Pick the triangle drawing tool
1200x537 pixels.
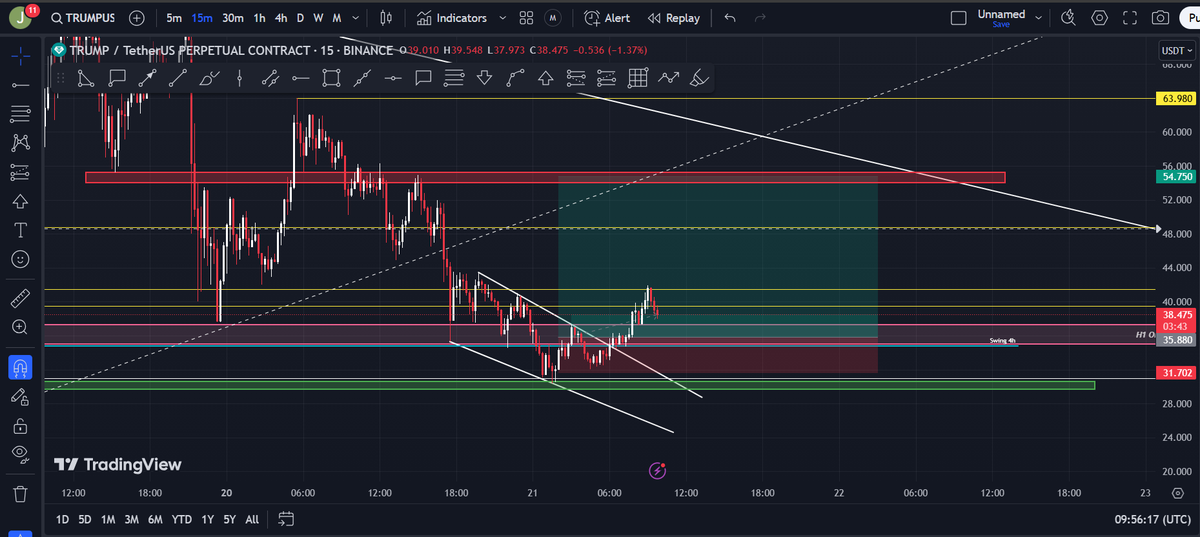pos(86,77)
